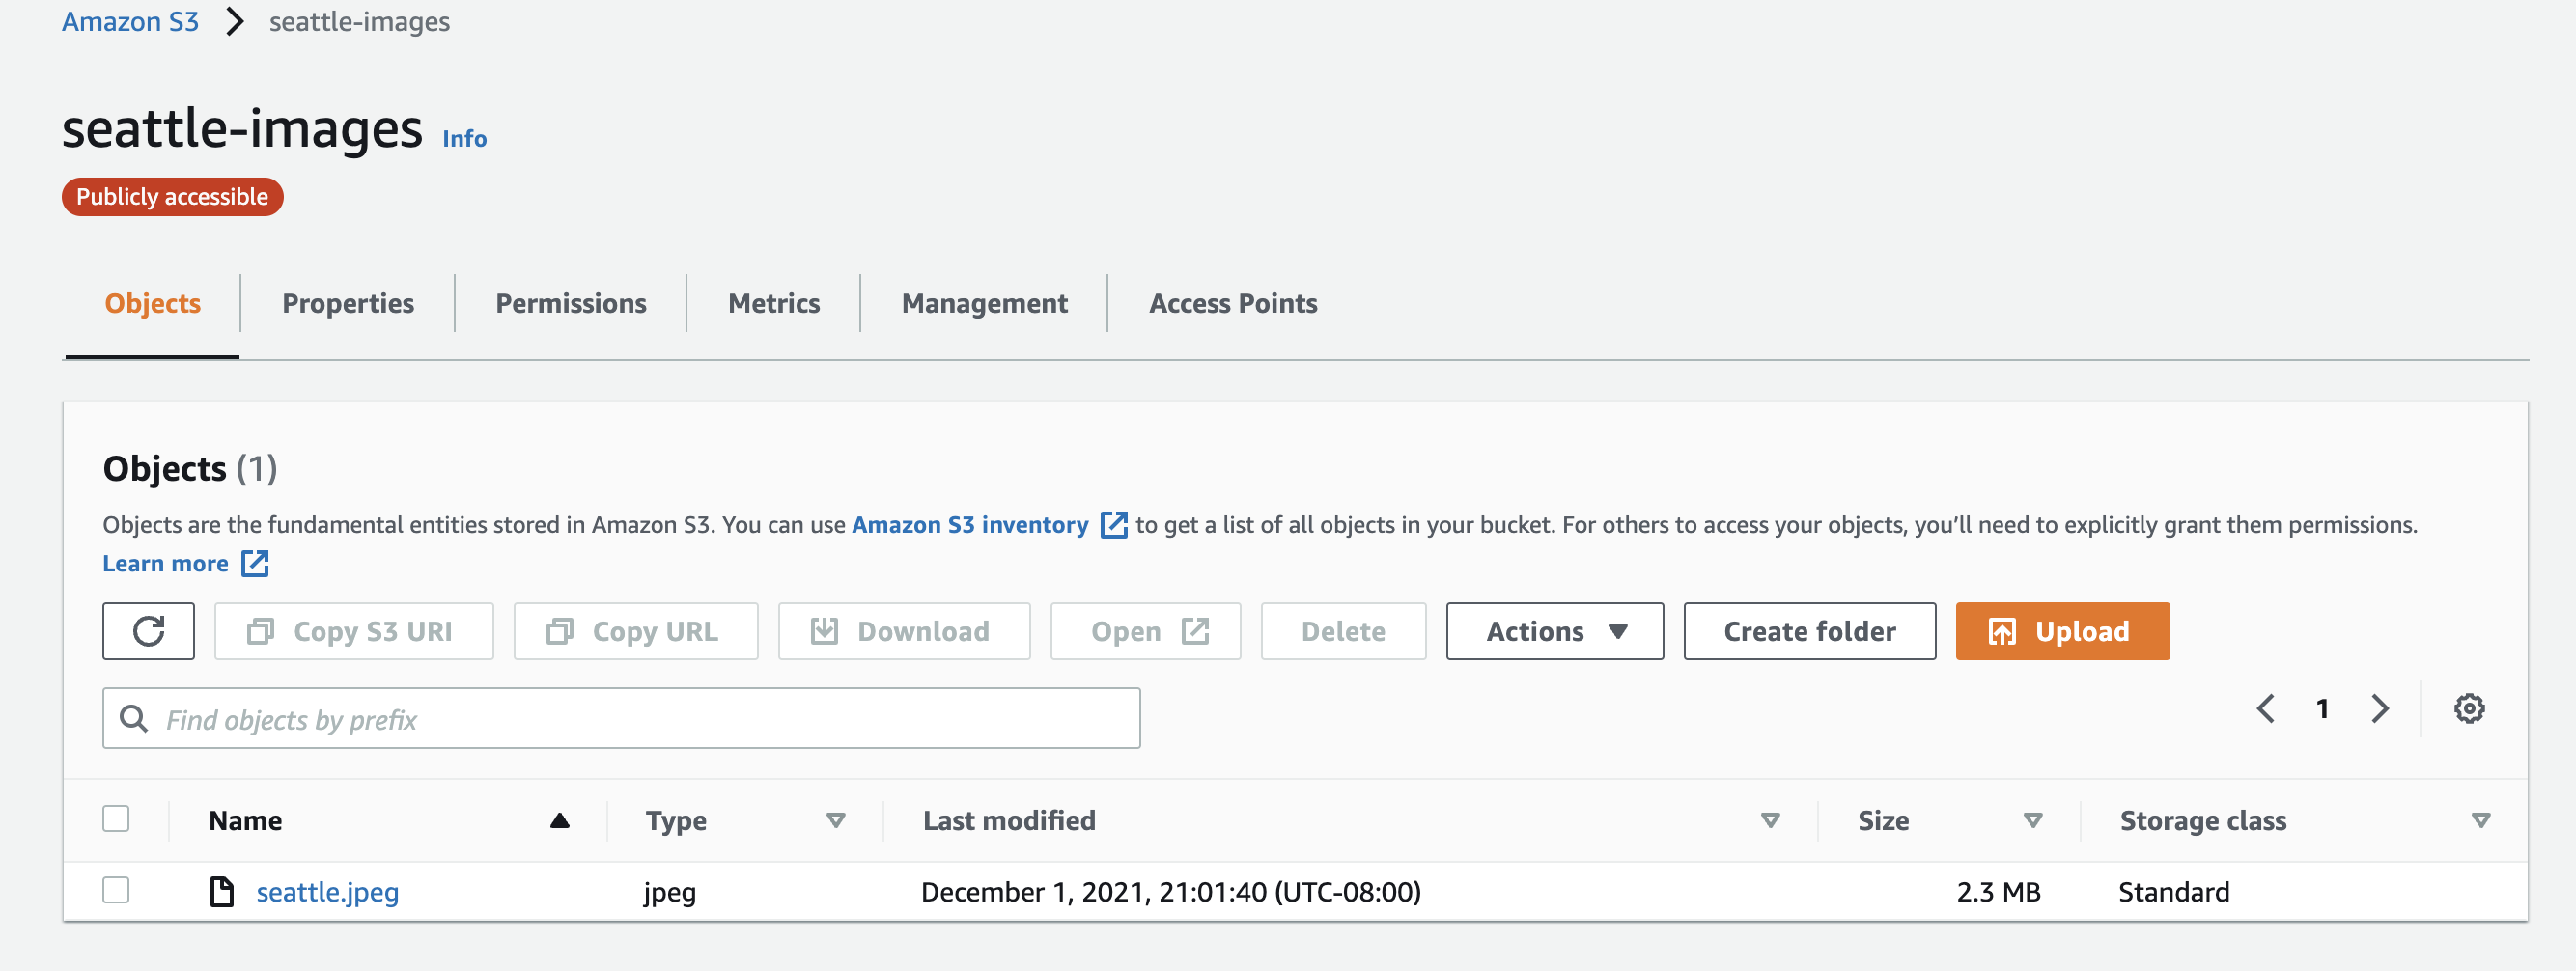This screenshot has width=2576, height=971.
Task: Toggle the select-all objects checkbox
Action: [116, 819]
